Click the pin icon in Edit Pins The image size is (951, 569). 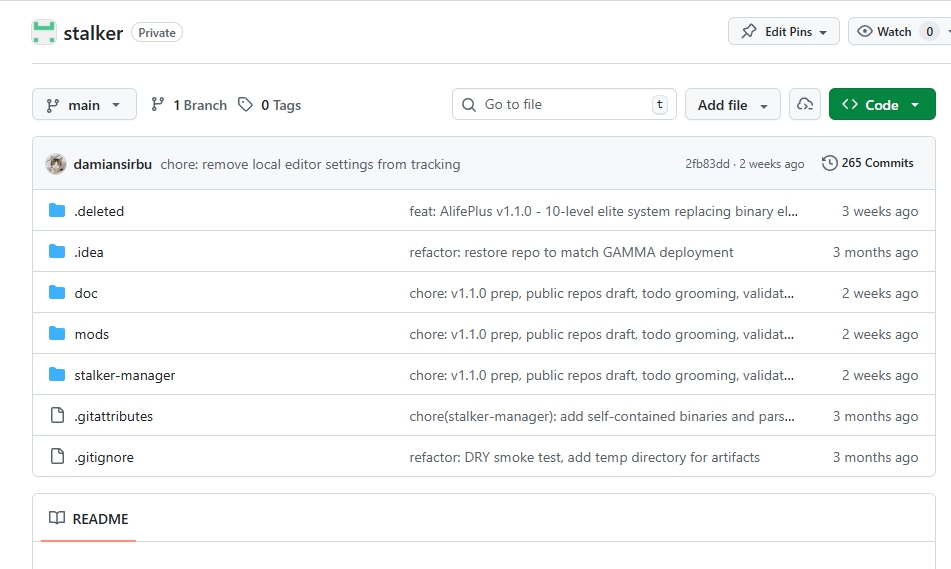(x=749, y=31)
